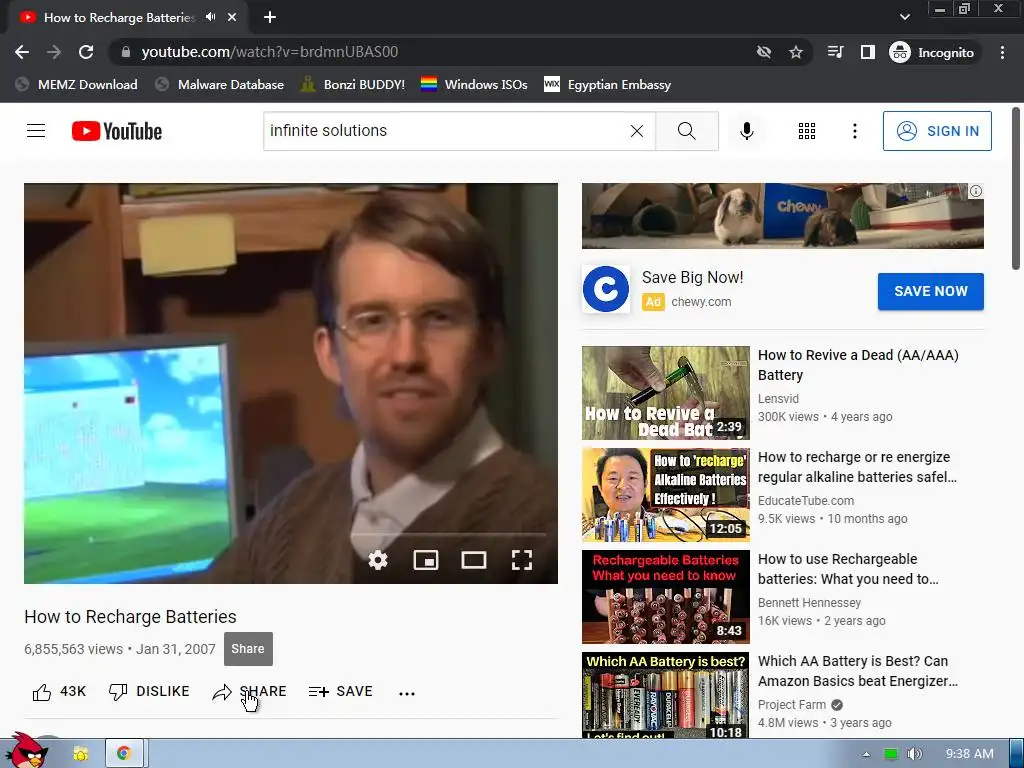
Task: Click the search magnifier button
Action: pos(687,131)
